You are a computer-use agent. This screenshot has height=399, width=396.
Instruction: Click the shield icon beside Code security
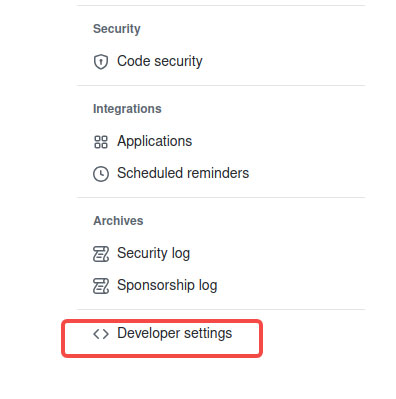click(101, 62)
